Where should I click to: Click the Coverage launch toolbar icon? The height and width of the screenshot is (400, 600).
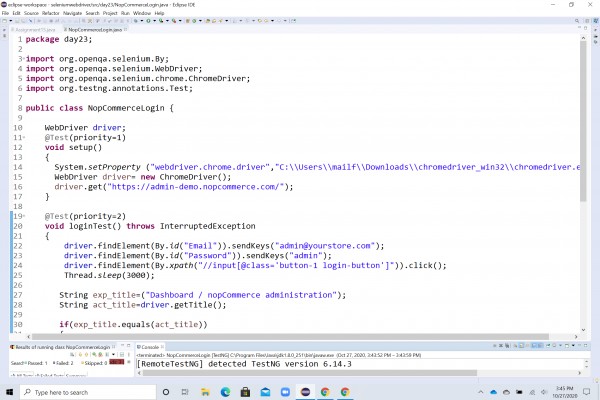point(161,21)
